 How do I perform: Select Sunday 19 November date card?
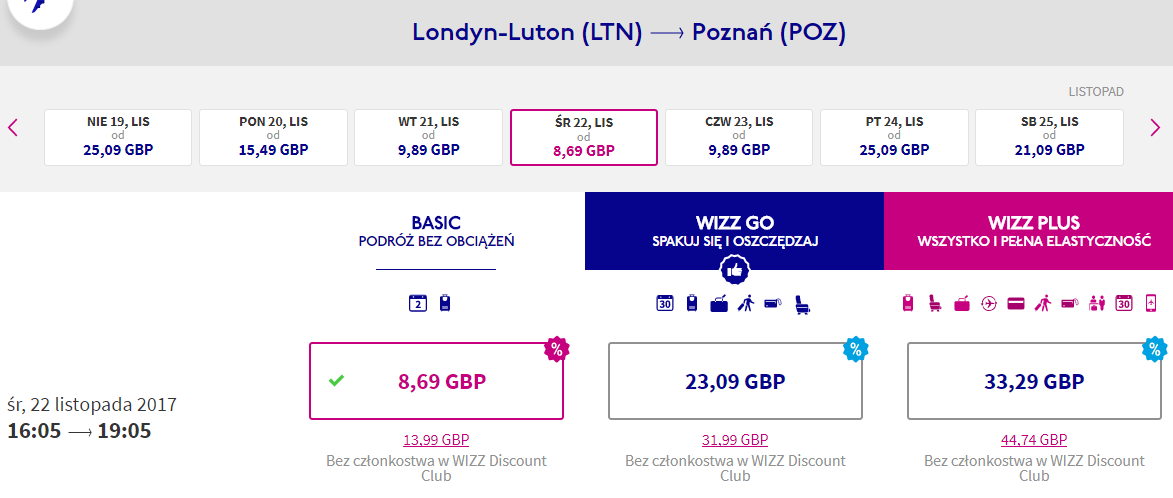118,138
